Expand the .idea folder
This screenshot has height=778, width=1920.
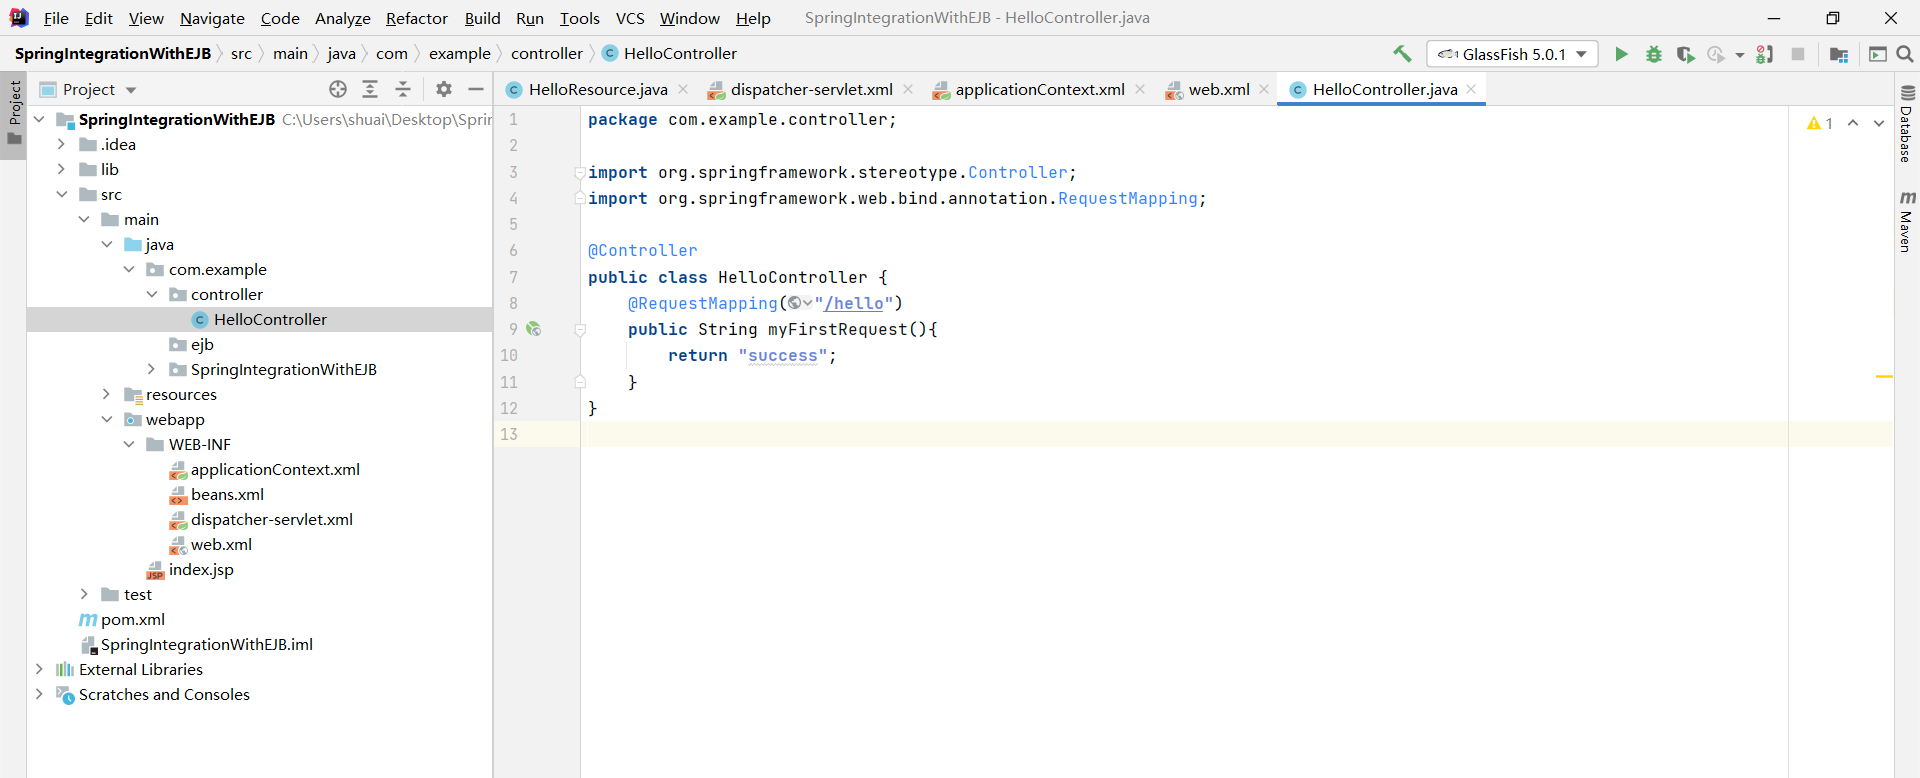(61, 144)
